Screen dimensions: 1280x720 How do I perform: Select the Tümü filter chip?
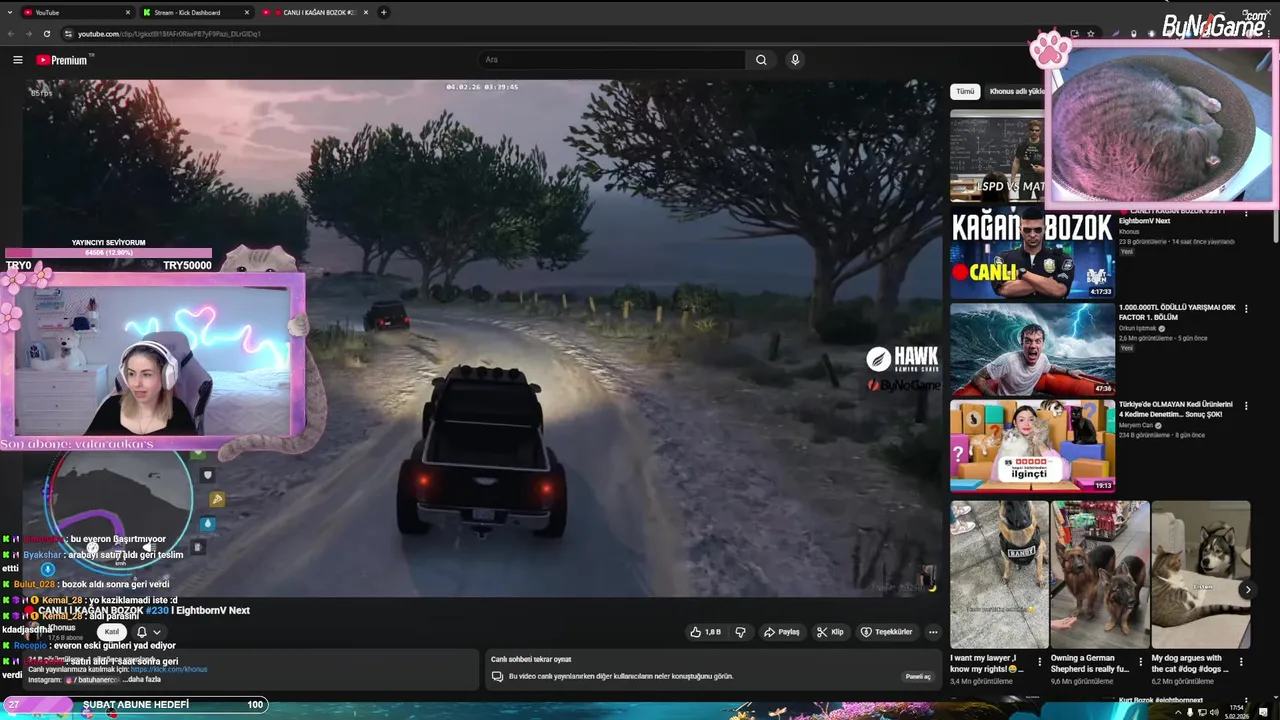tap(965, 91)
